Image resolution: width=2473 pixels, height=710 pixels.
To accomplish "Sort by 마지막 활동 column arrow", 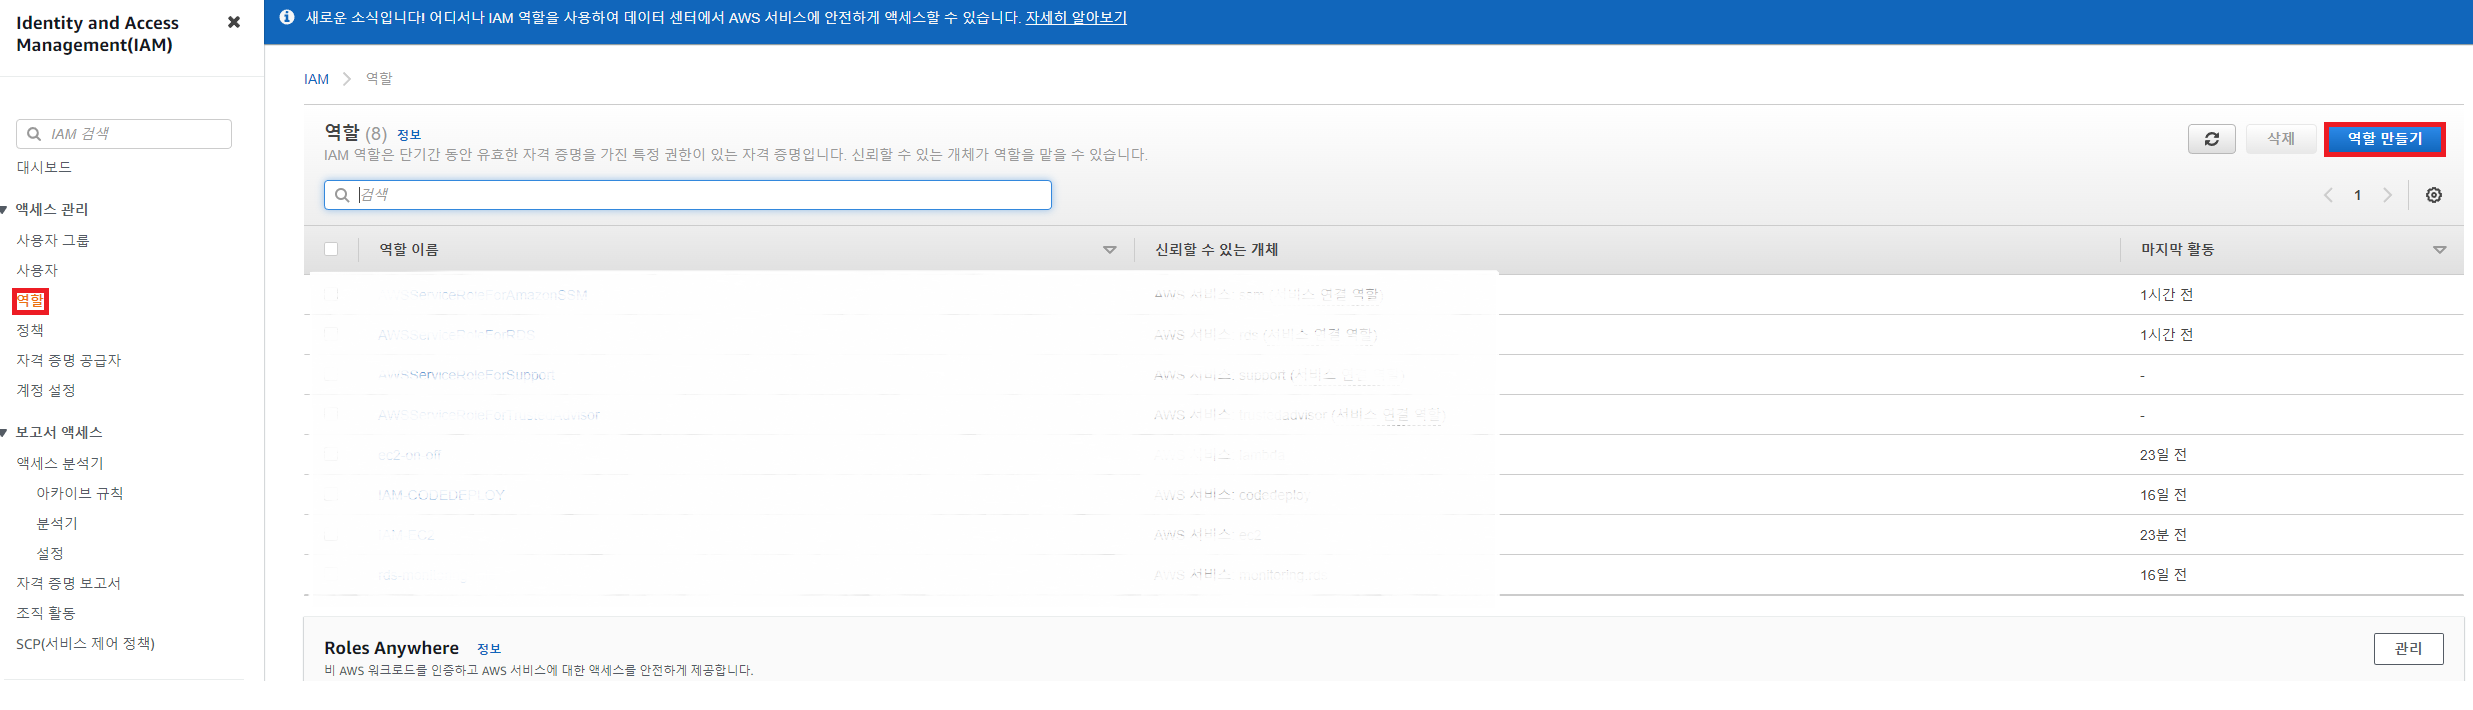I will point(2439,250).
